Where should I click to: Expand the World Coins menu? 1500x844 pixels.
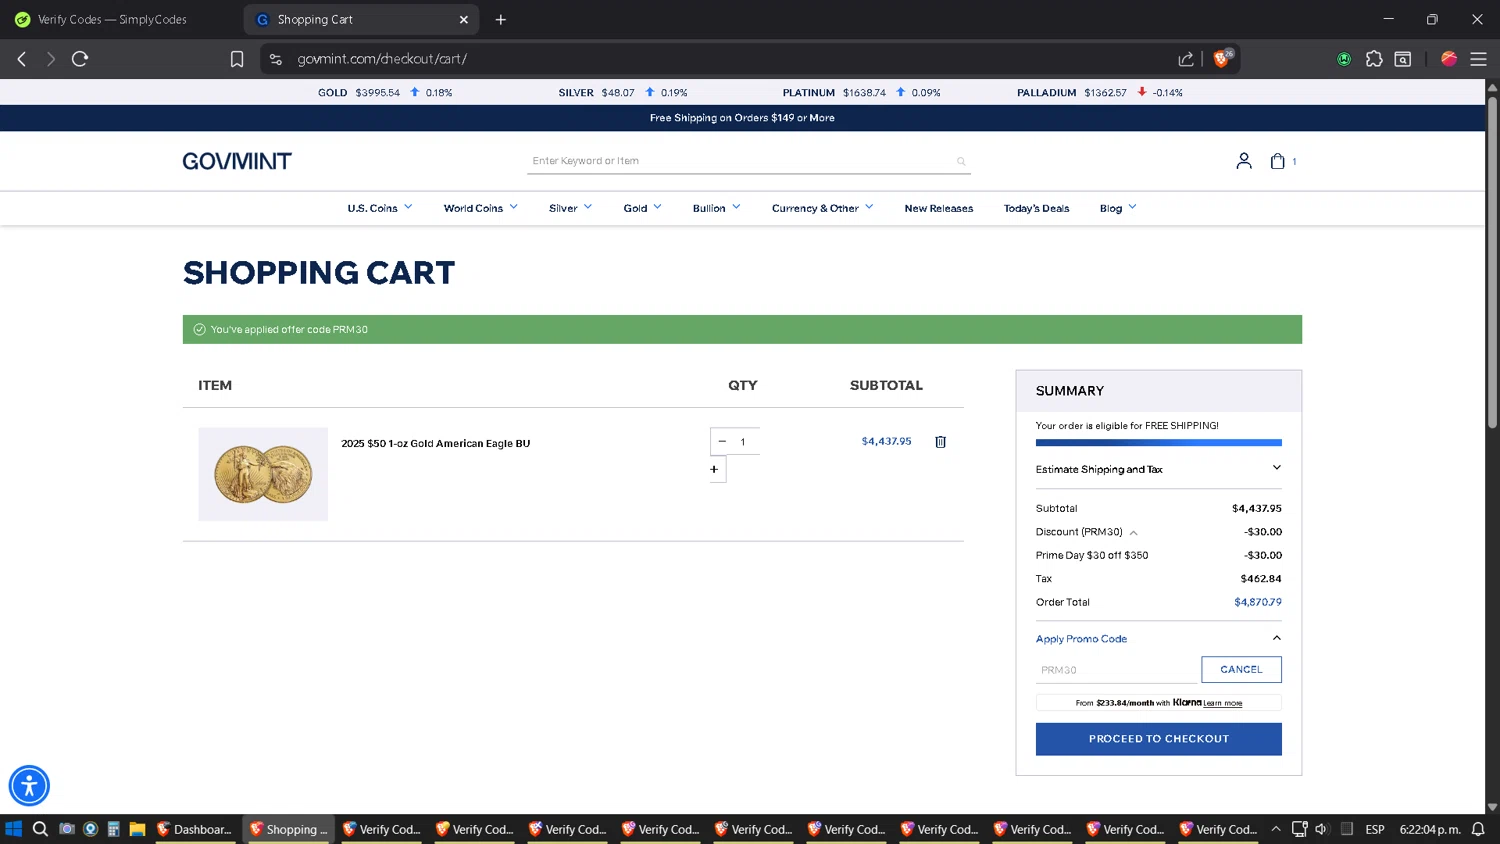(x=481, y=208)
